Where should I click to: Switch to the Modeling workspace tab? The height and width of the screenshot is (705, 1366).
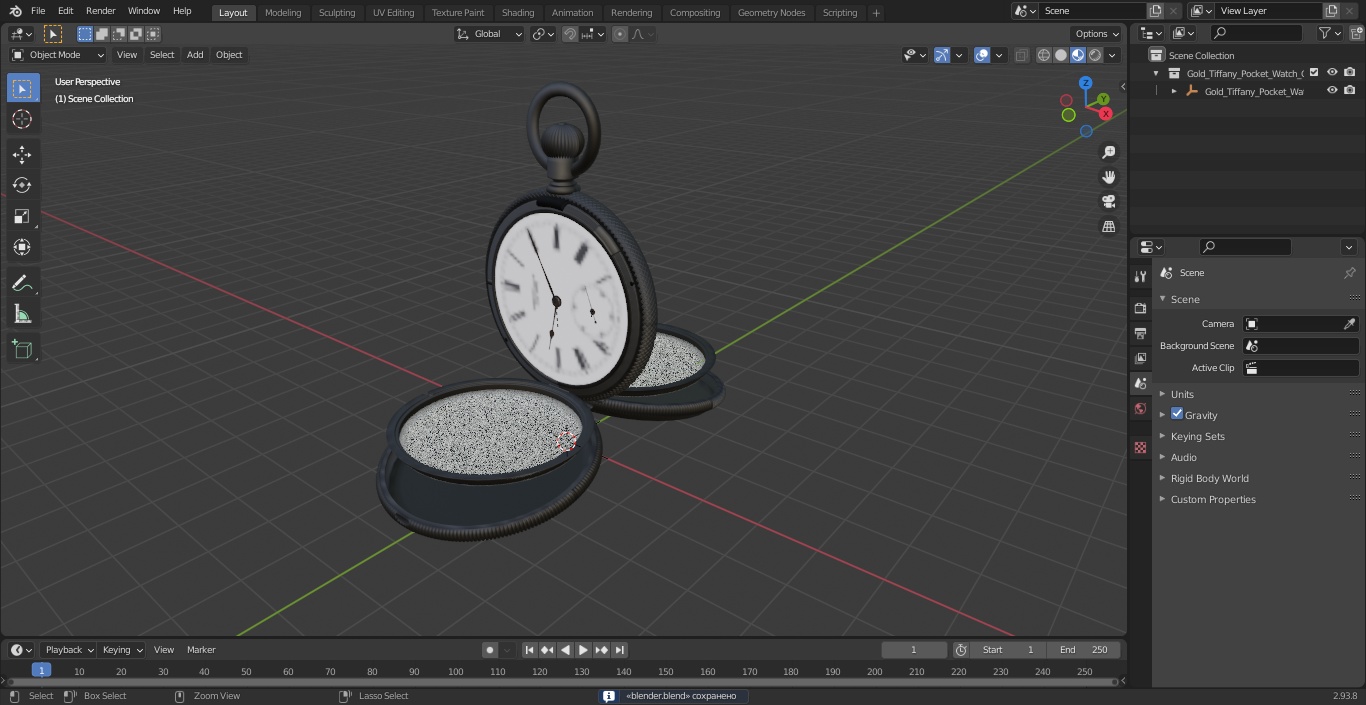tap(283, 13)
